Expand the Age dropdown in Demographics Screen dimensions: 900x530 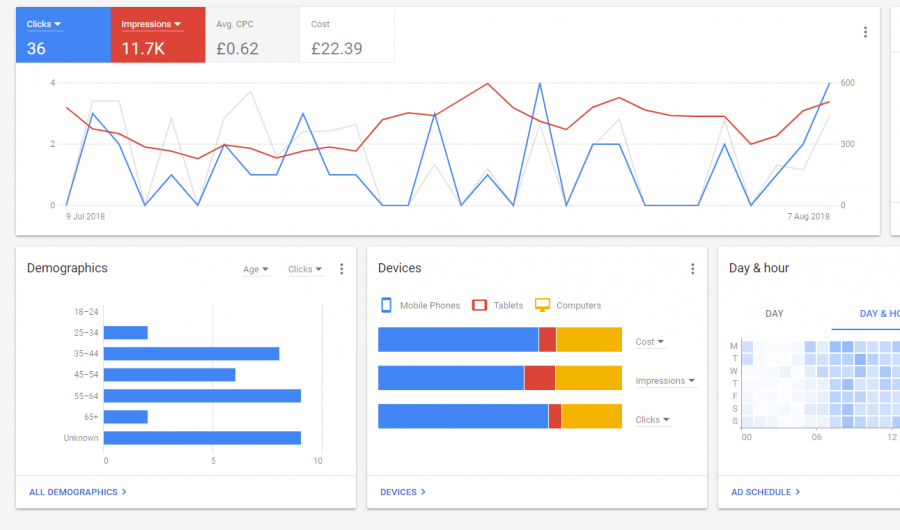pyautogui.click(x=255, y=269)
